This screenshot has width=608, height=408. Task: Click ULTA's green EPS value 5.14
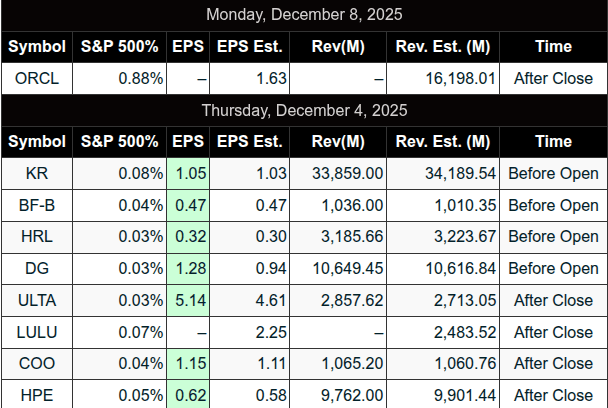click(x=189, y=300)
